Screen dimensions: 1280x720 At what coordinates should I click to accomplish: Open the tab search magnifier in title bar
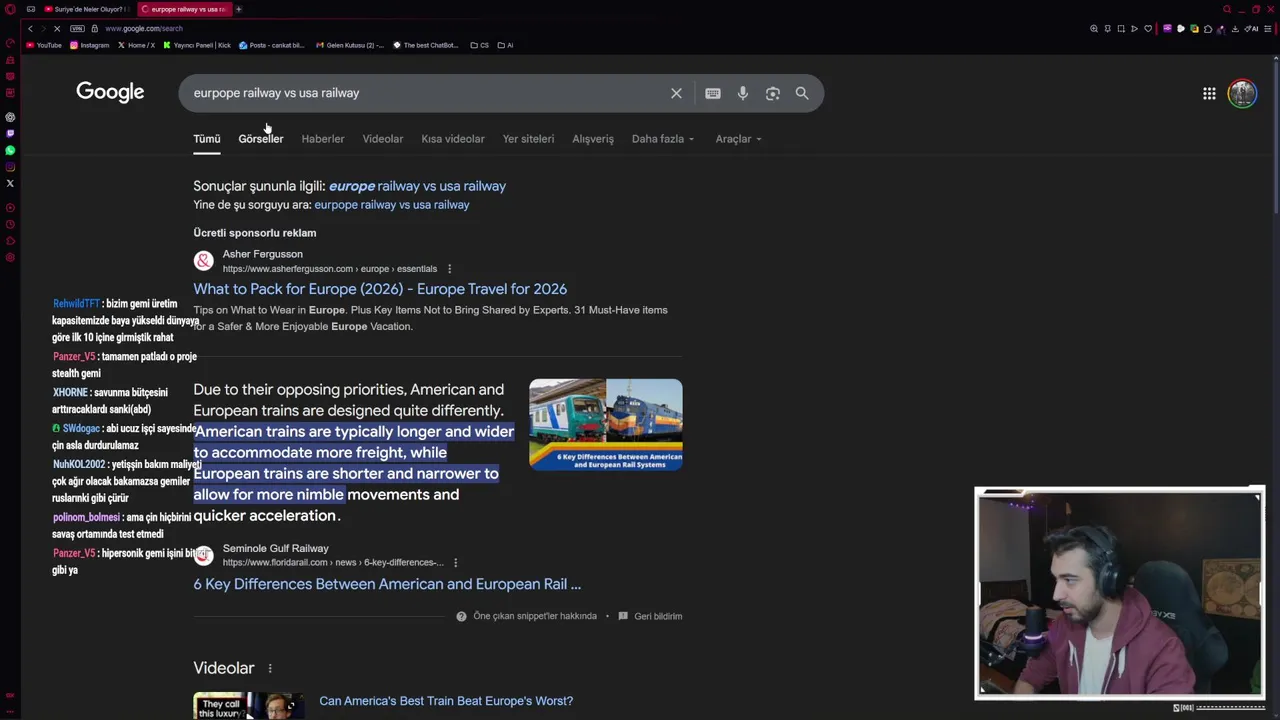[1227, 9]
